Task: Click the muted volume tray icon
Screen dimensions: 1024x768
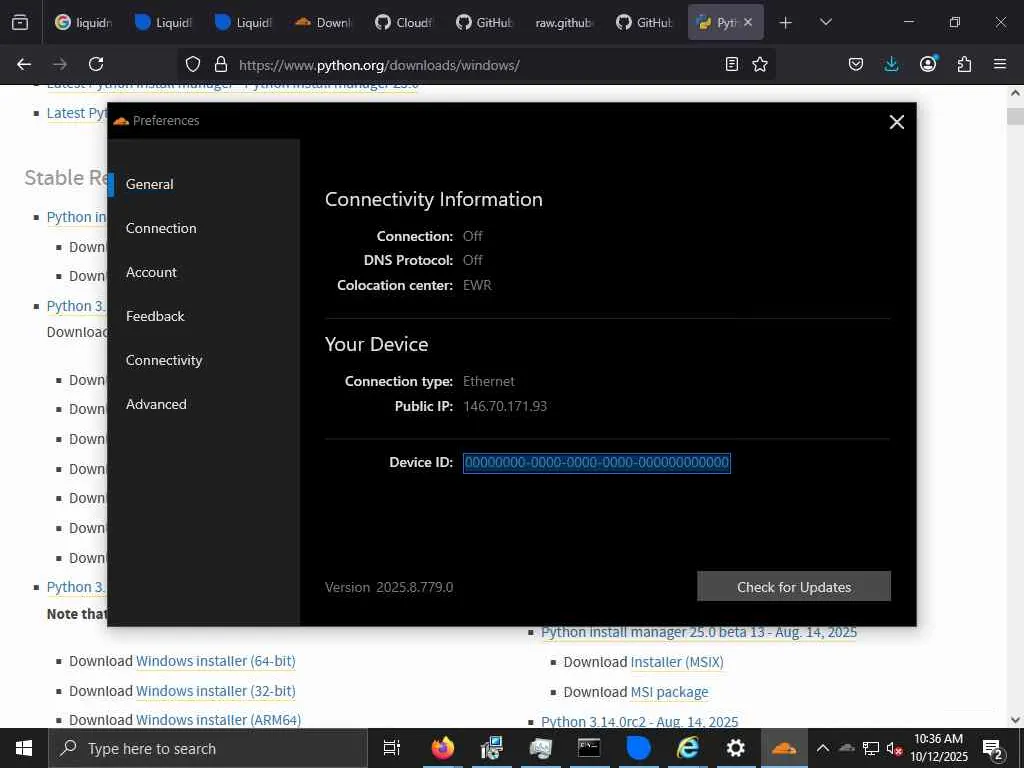Action: [x=894, y=748]
